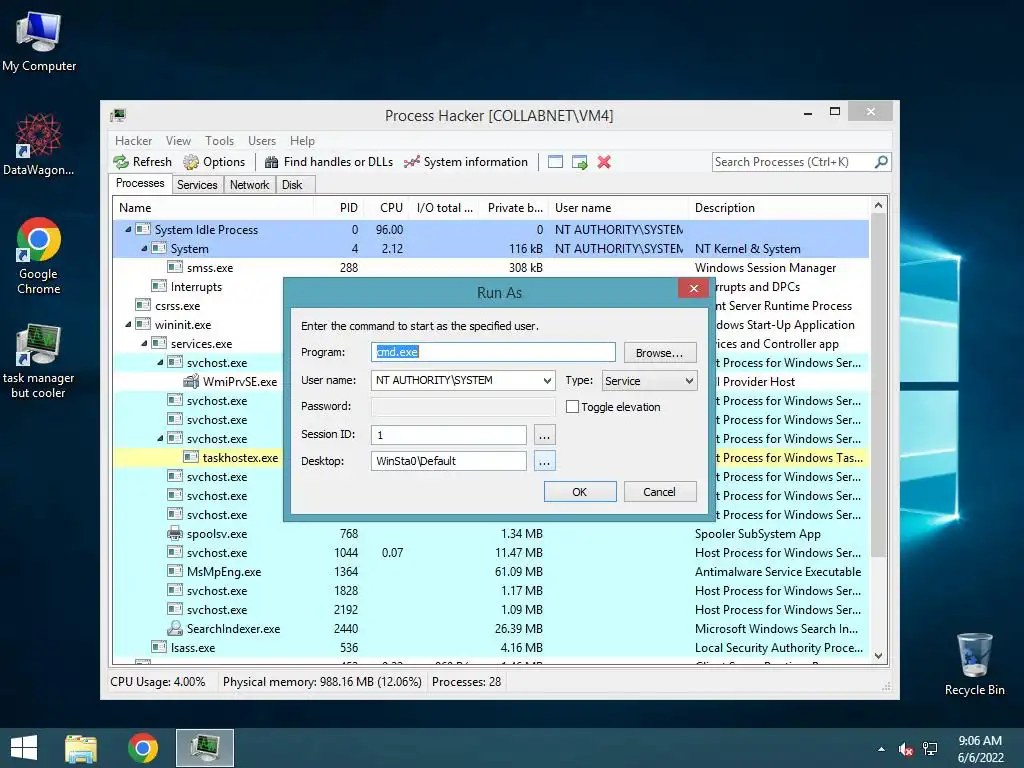Image resolution: width=1024 pixels, height=768 pixels.
Task: Open the Users menu
Action: pyautogui.click(x=262, y=140)
